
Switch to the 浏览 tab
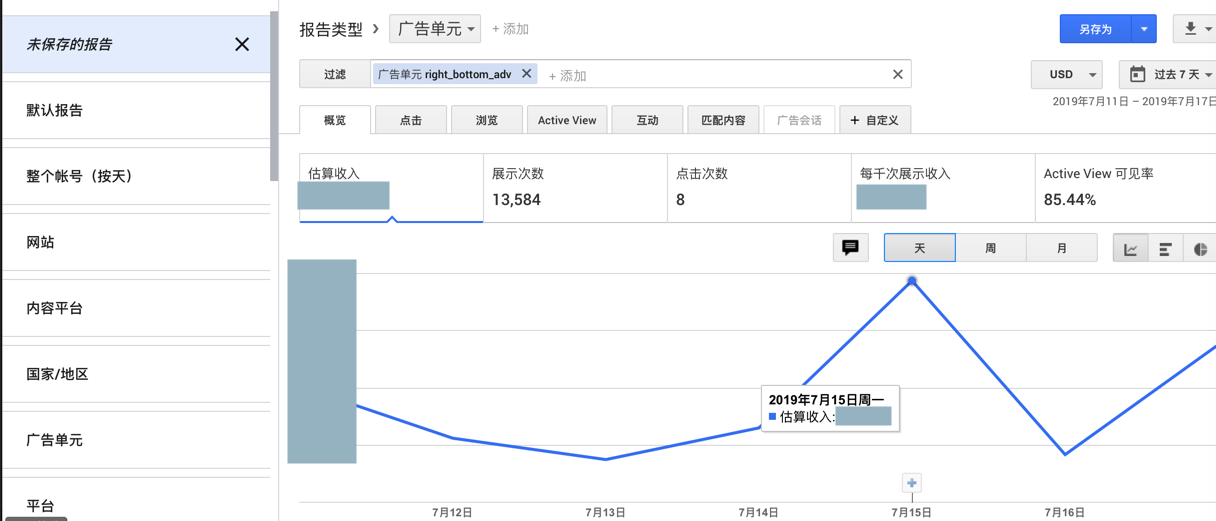click(487, 120)
